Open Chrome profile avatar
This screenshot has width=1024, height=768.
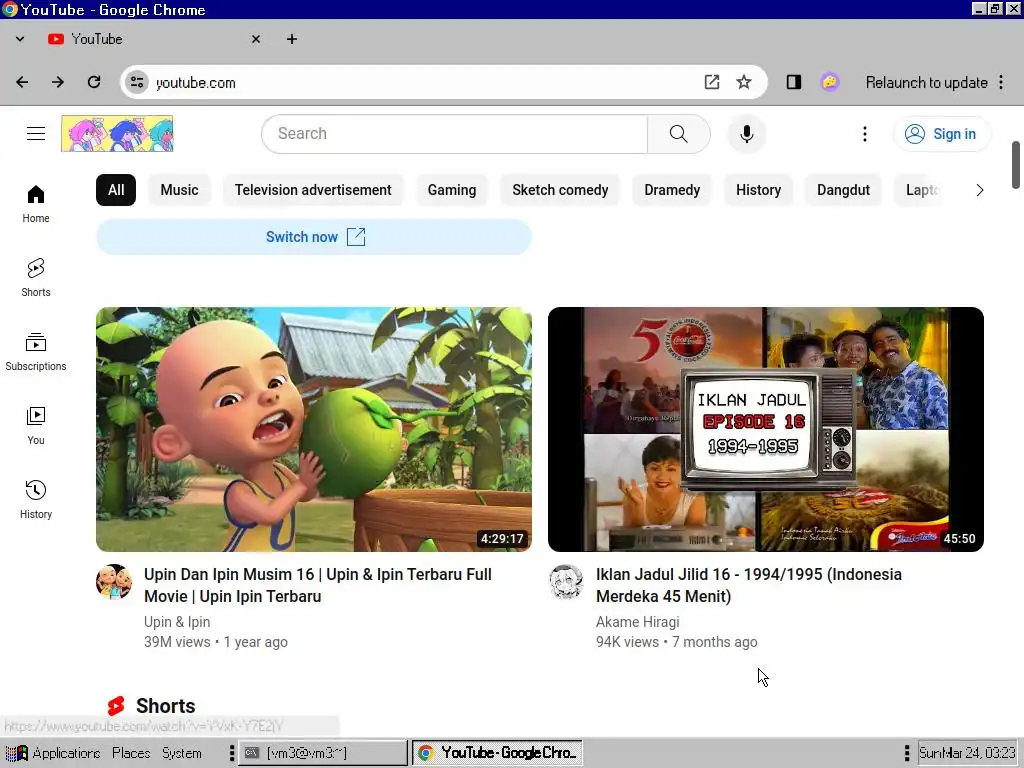pos(829,82)
